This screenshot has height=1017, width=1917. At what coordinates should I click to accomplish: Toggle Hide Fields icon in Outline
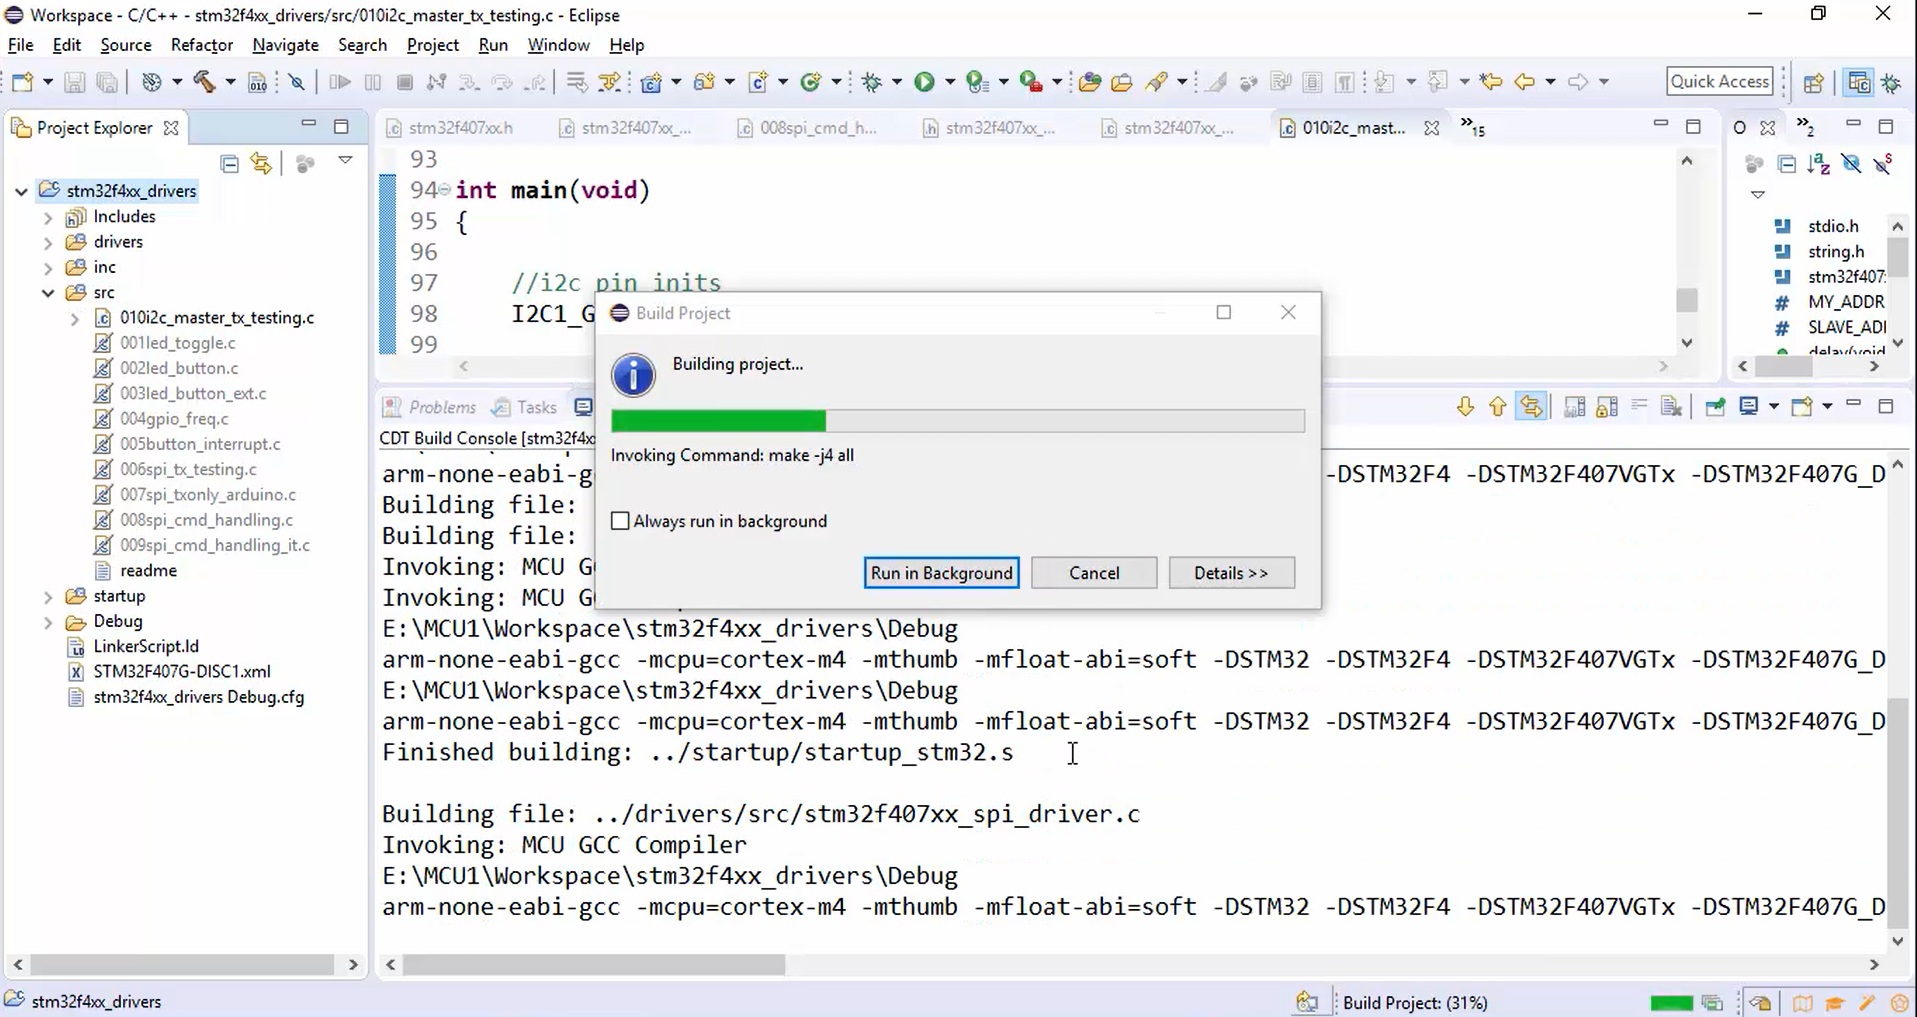point(1851,164)
